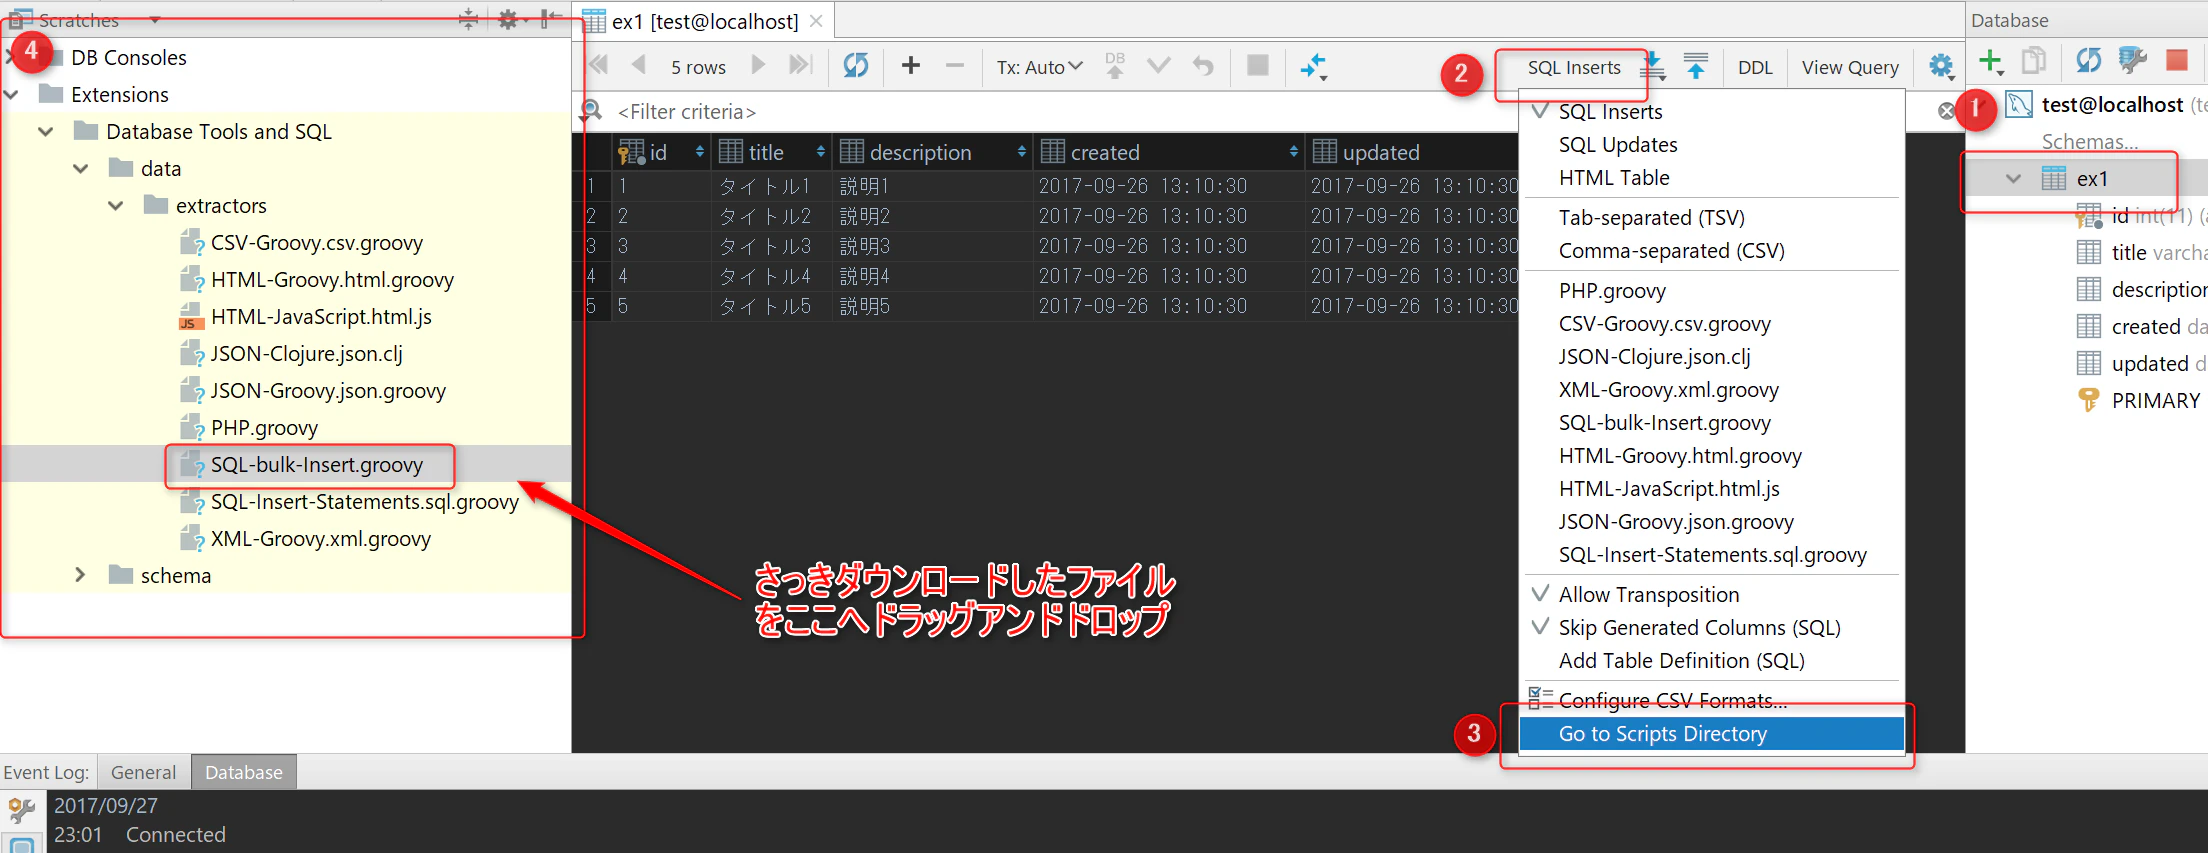Collapse the extractors folder
This screenshot has height=853, width=2208.
pos(116,206)
